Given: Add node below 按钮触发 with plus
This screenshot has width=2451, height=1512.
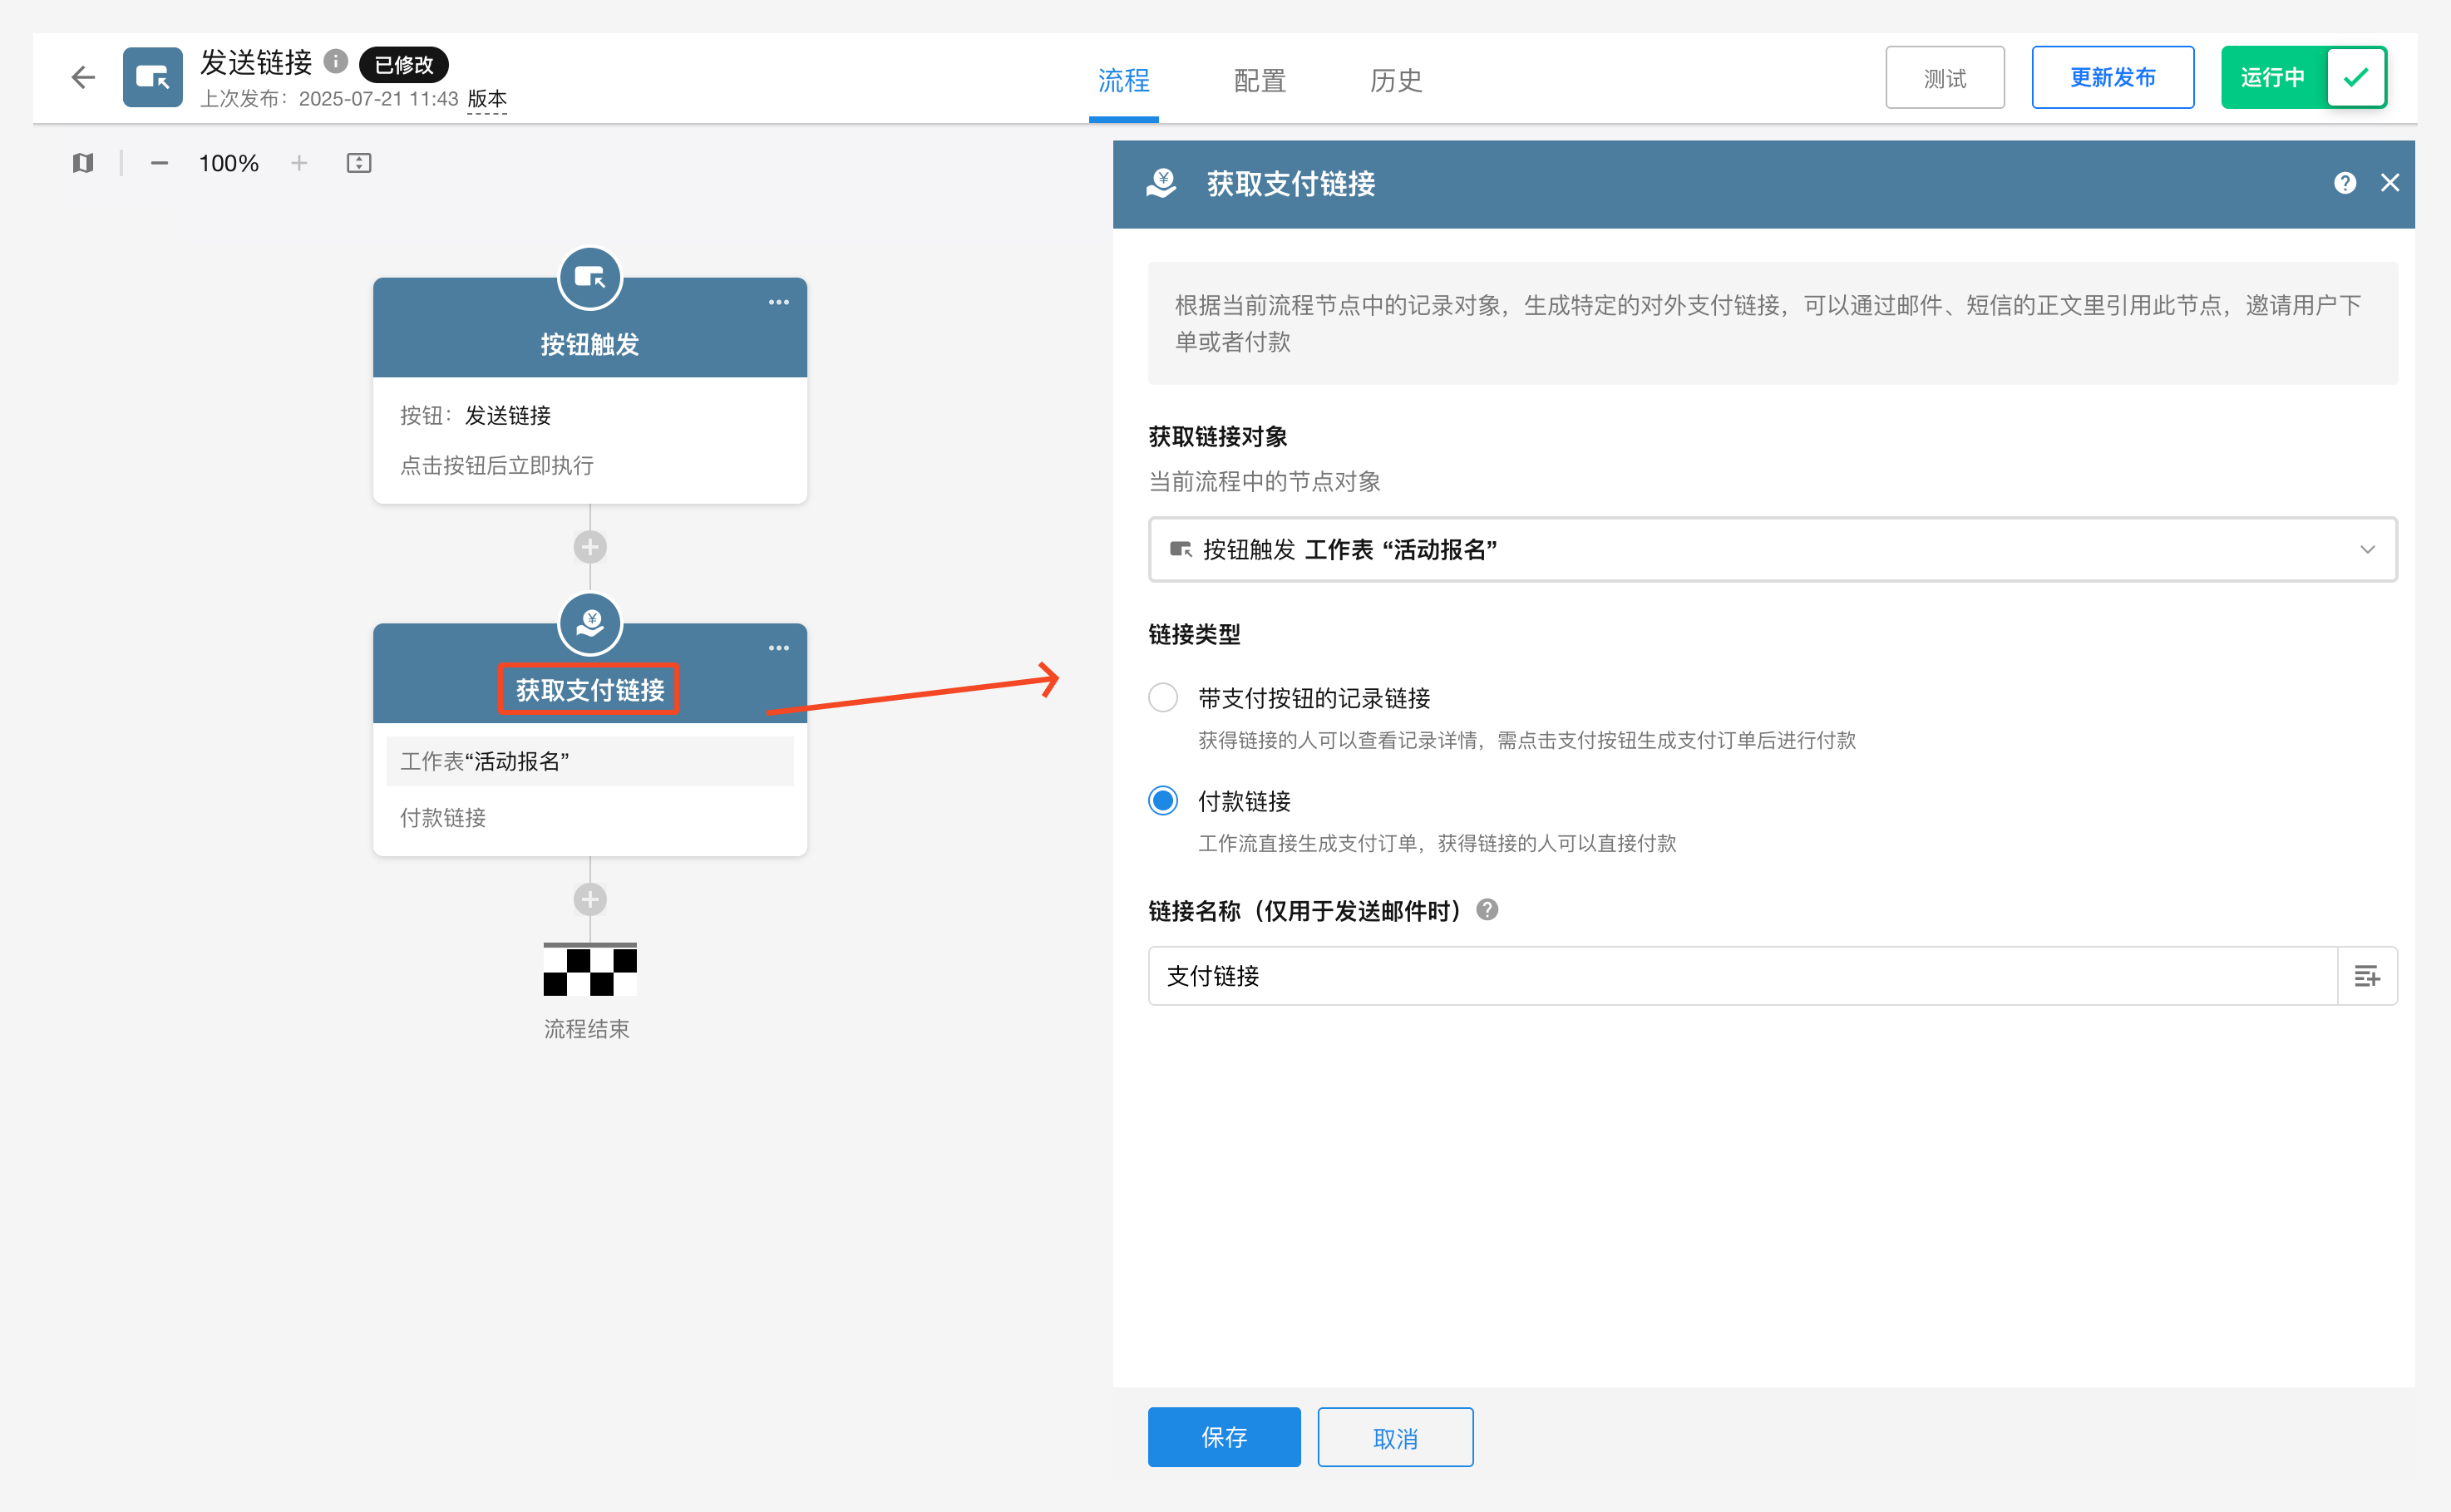Looking at the screenshot, I should [590, 547].
